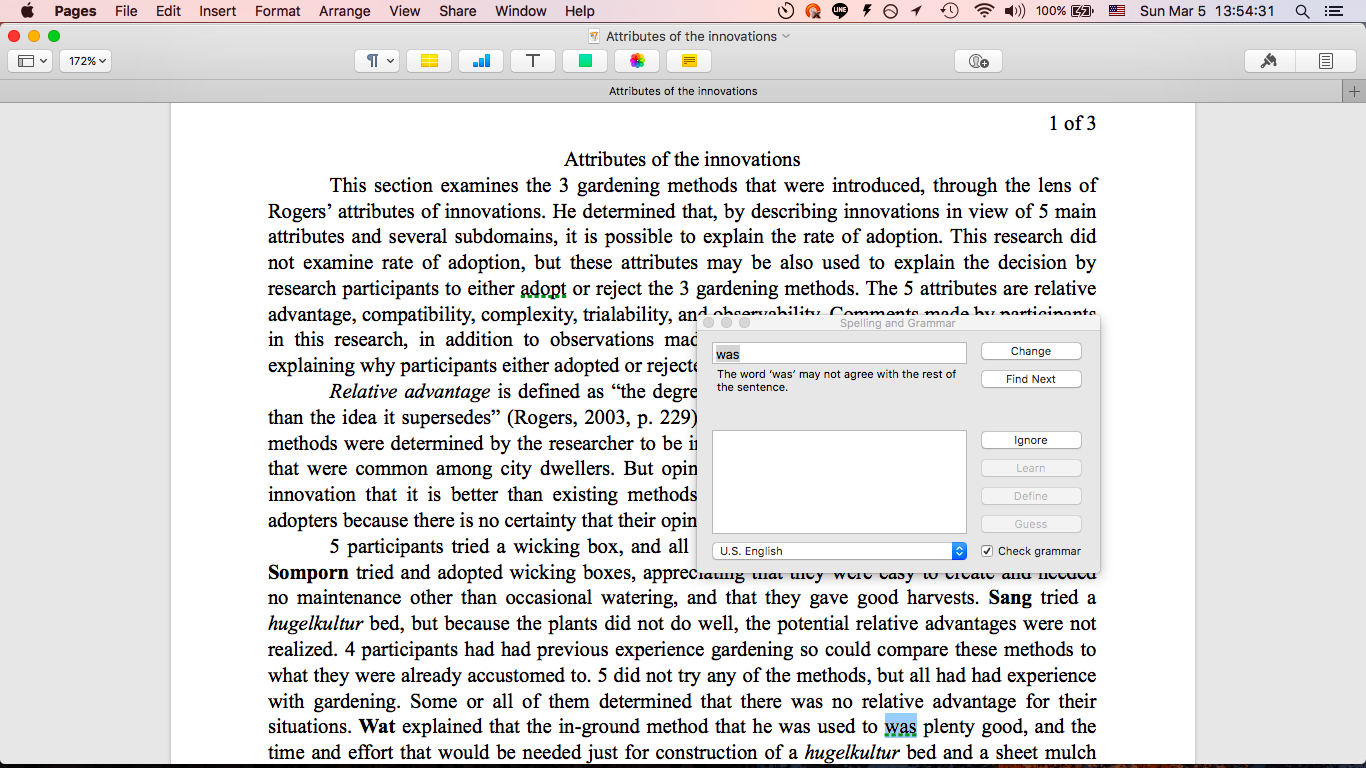Open the File menu
The image size is (1366, 768).
point(126,11)
